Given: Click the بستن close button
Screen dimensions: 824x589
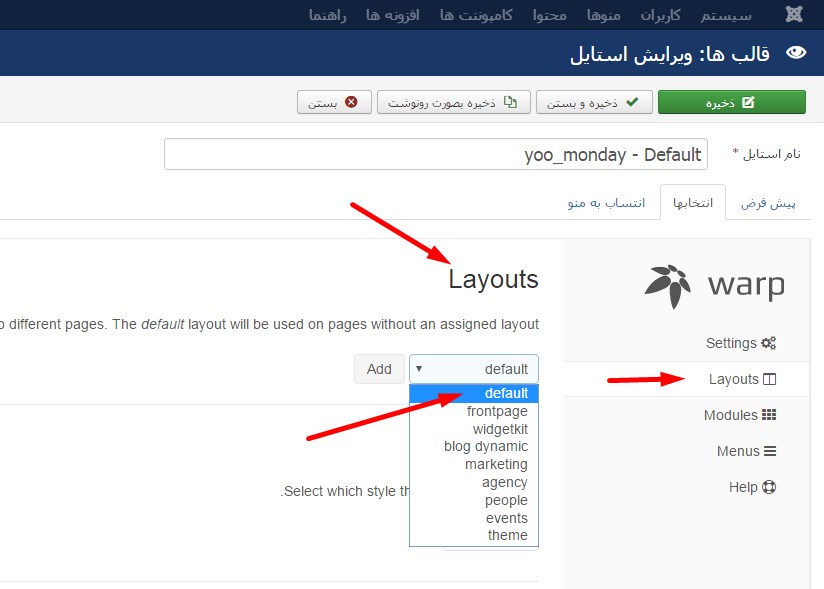Looking at the screenshot, I should click(334, 102).
